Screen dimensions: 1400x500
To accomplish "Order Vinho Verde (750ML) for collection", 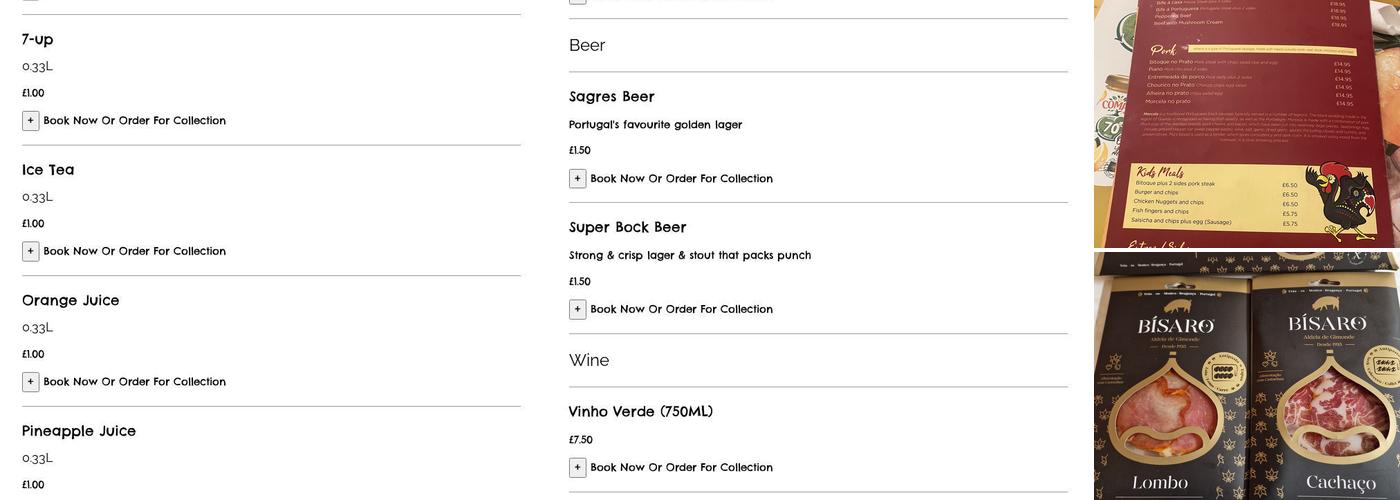I will 681,468.
